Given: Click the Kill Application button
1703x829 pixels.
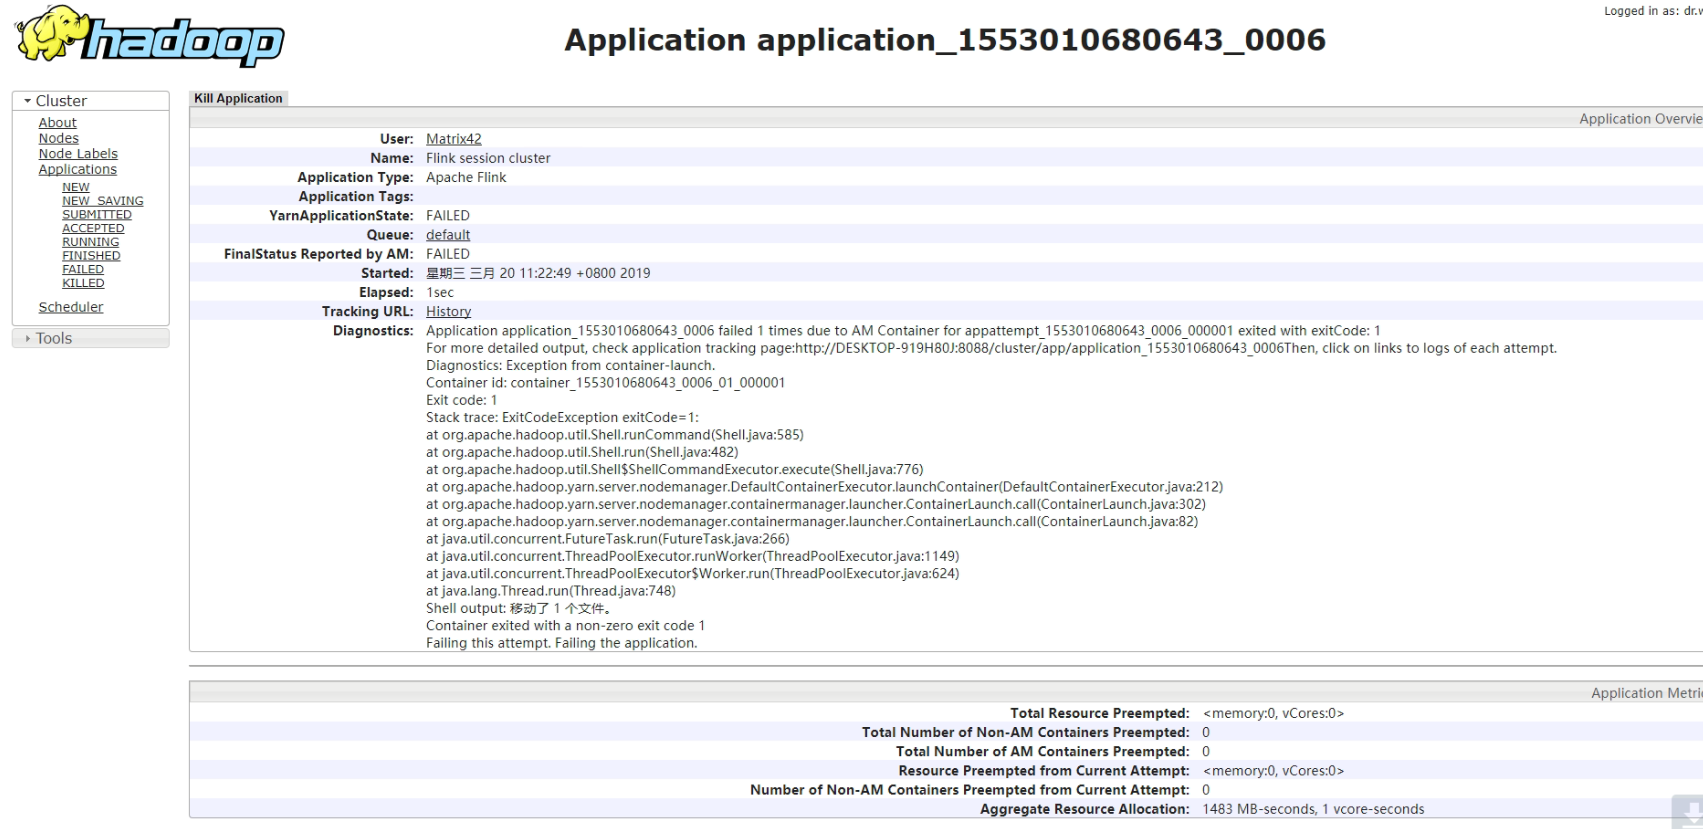Looking at the screenshot, I should click(x=238, y=98).
